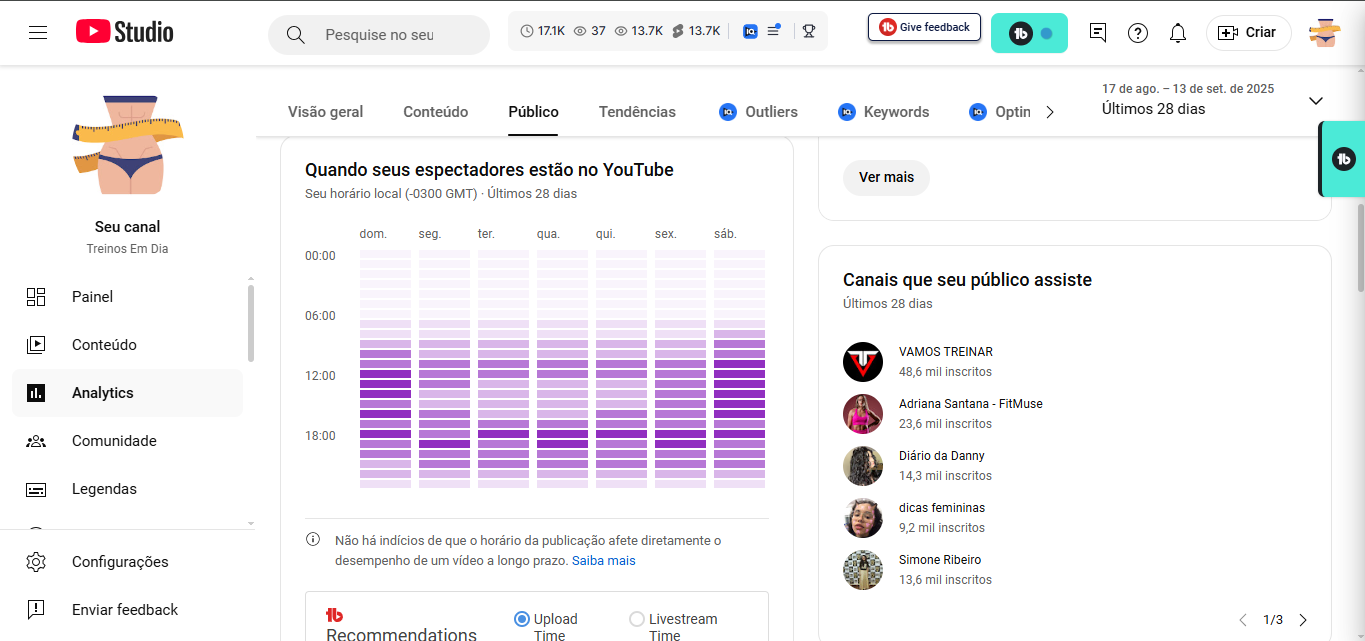Switch to the Tendências tab

point(637,112)
